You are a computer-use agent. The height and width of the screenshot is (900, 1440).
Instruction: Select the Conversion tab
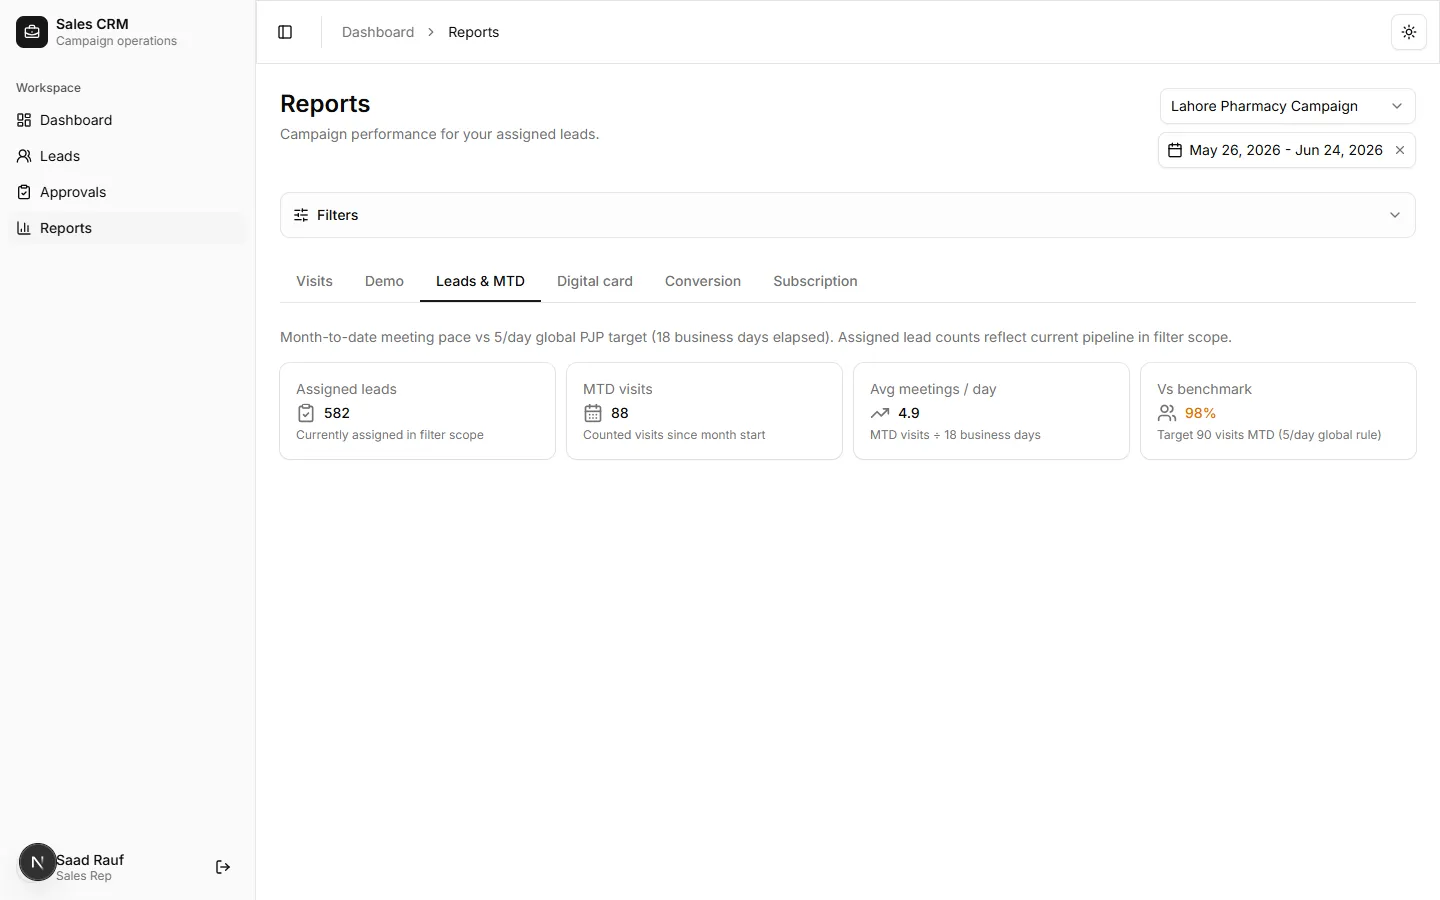coord(703,281)
